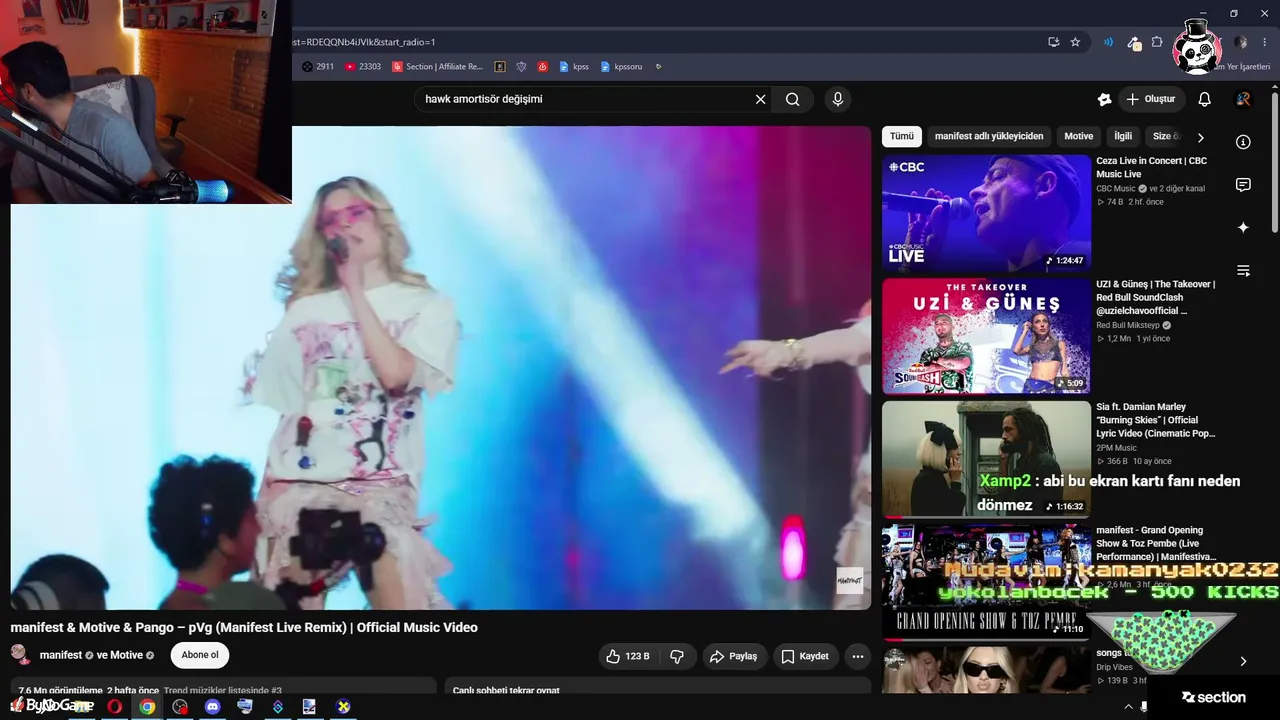Open the UZI & Güneş Takeover thumbnail

tap(986, 336)
